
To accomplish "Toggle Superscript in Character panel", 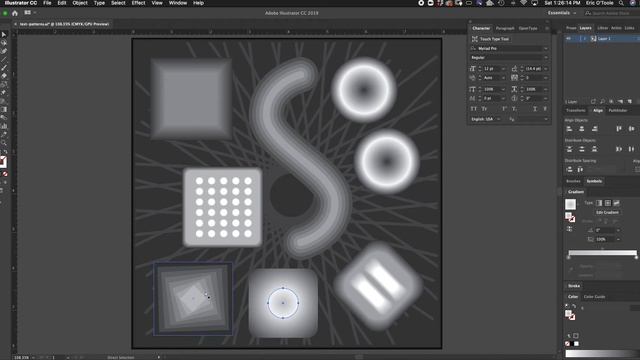I will pyautogui.click(x=504, y=109).
